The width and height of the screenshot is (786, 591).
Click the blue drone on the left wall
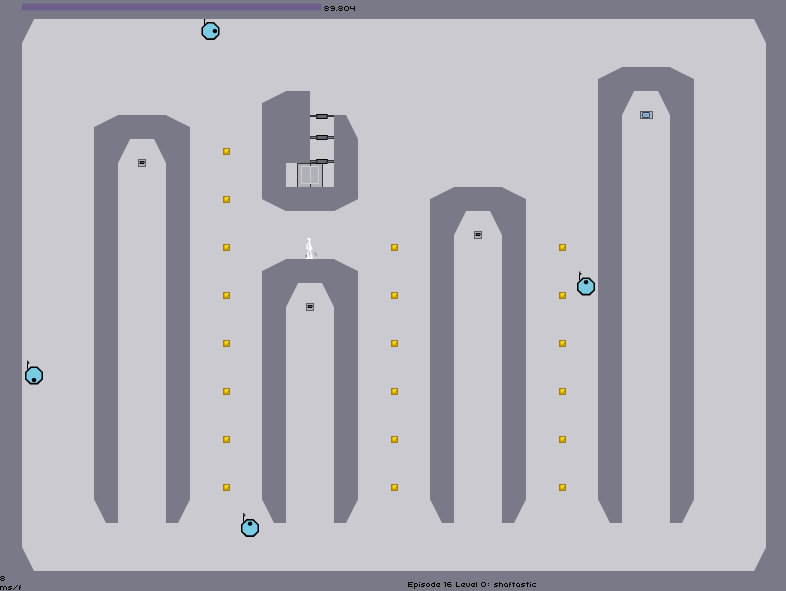34,375
